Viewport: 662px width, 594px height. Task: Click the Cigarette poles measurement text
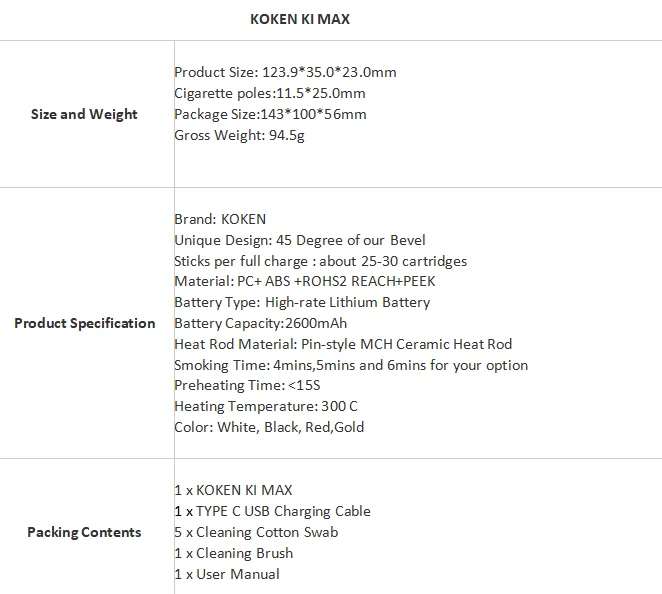(269, 93)
